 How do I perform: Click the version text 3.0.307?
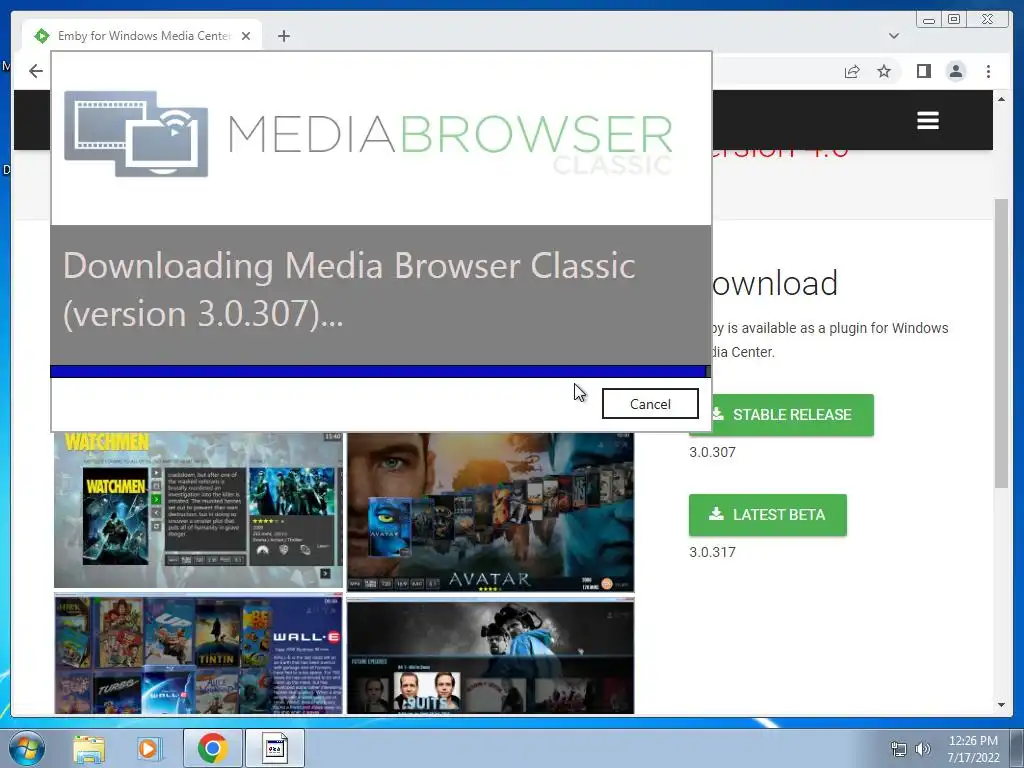[712, 452]
